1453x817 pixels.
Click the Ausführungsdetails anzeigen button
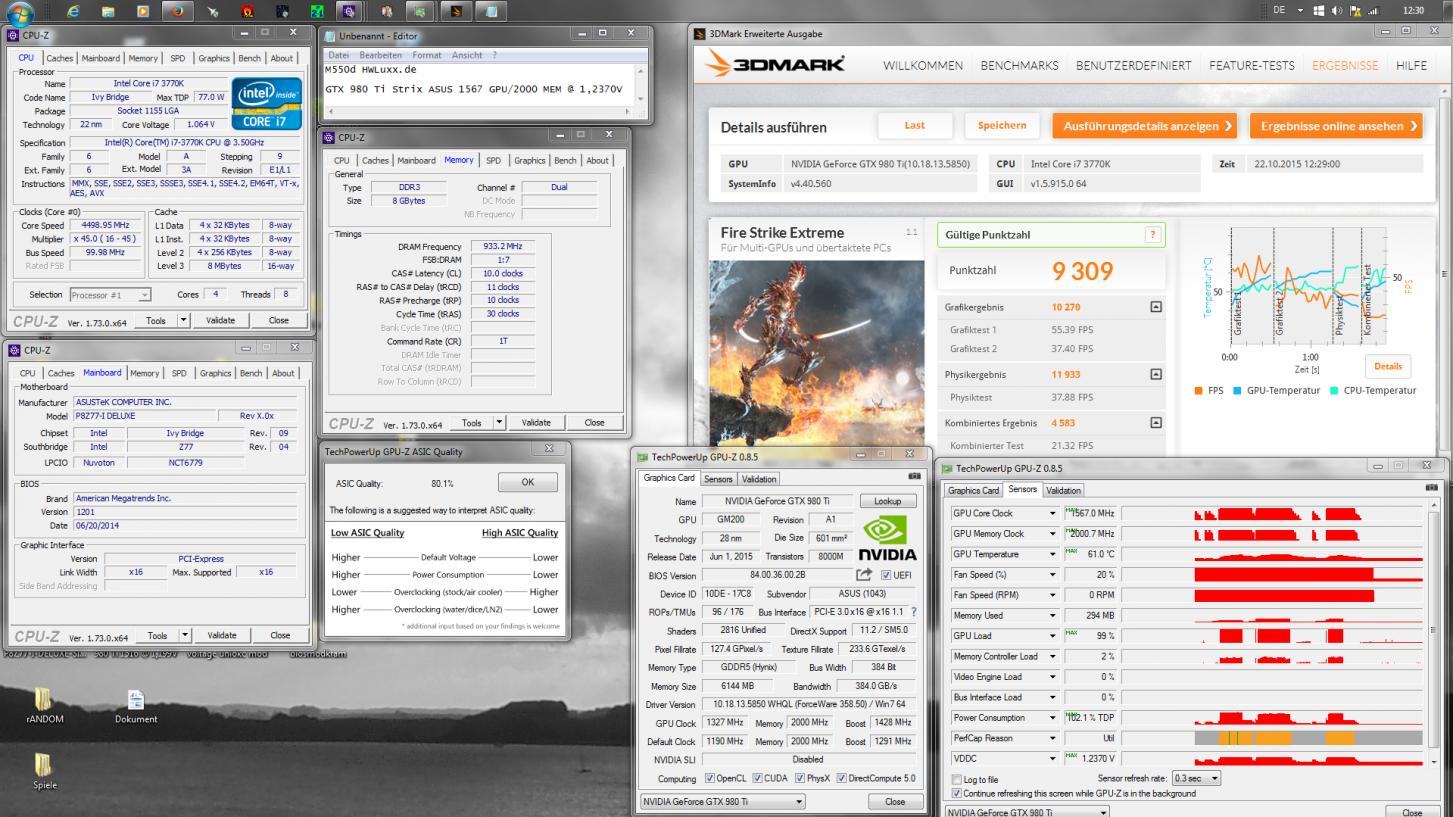coord(1145,126)
